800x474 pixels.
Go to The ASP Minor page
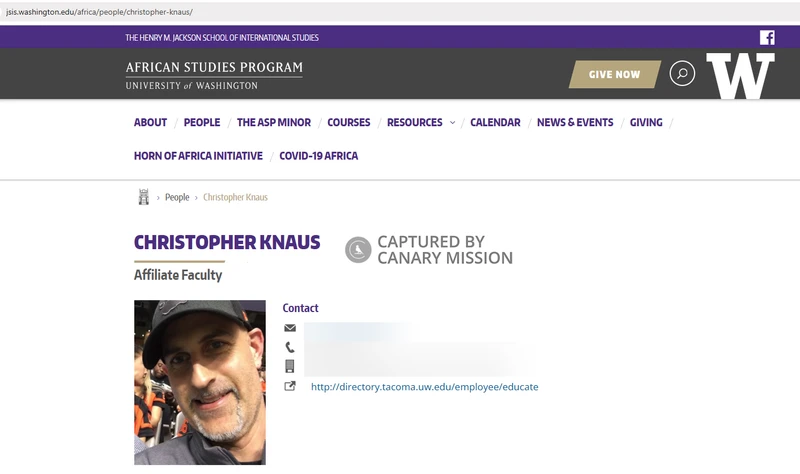274,122
